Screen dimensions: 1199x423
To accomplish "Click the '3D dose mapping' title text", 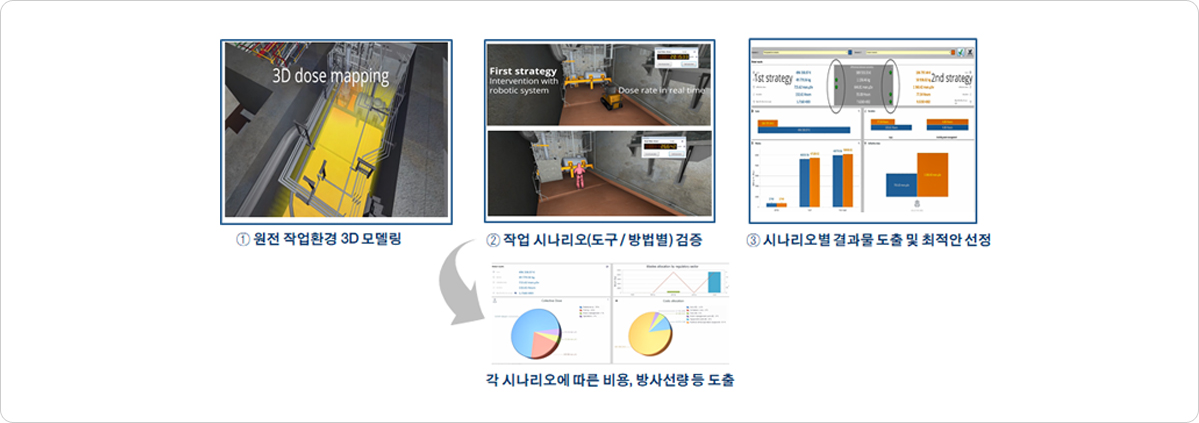I will coord(331,76).
